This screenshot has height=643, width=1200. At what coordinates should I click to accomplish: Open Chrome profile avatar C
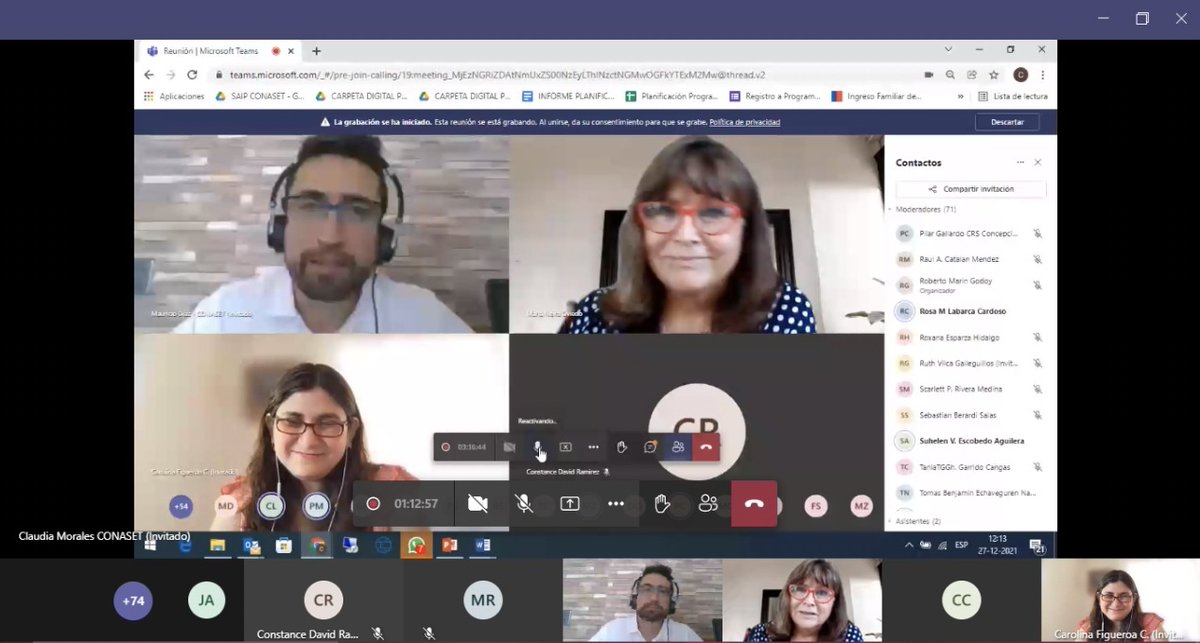(1020, 74)
